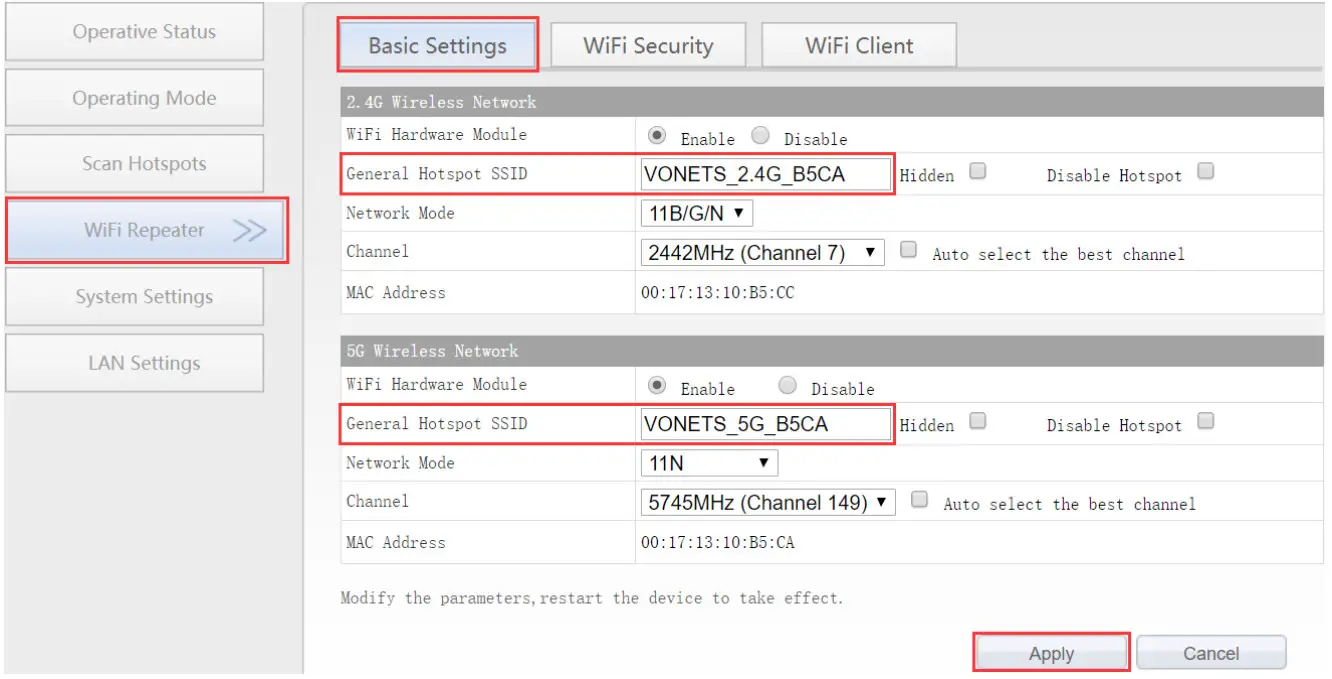Open the Scan Hotspots page

pyautogui.click(x=133, y=163)
